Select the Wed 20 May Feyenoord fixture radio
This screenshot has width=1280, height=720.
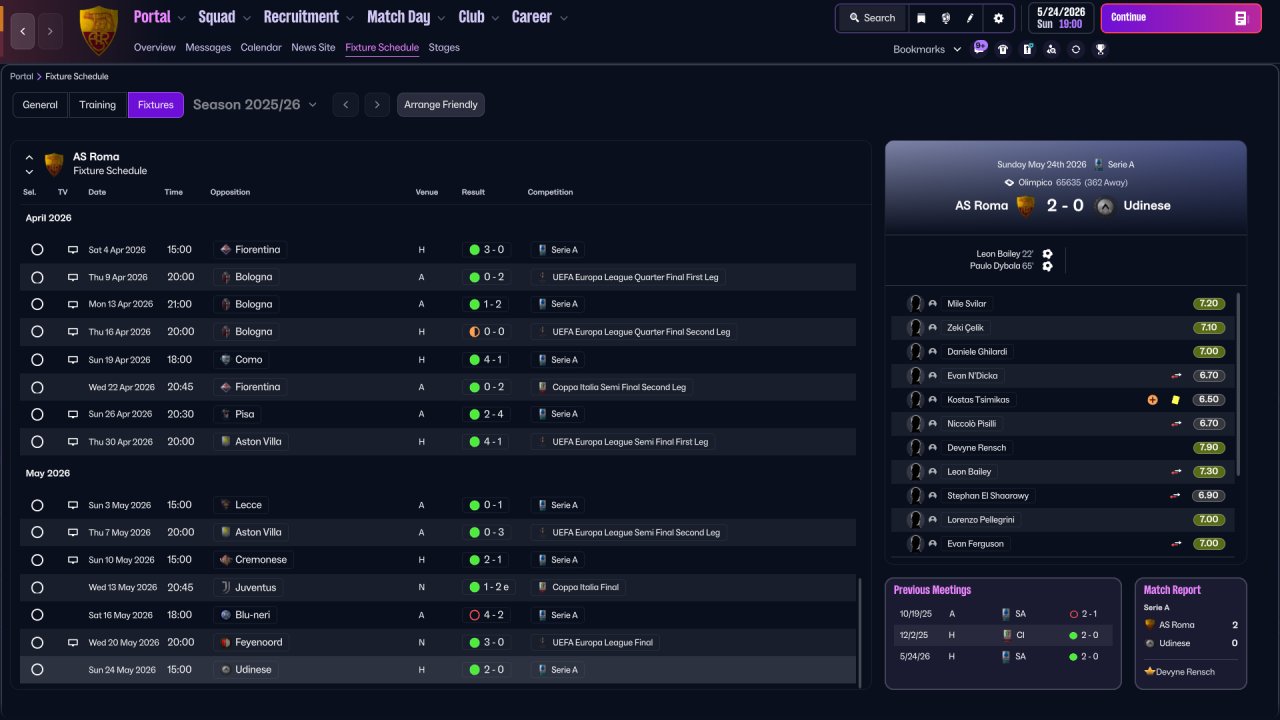pos(37,643)
